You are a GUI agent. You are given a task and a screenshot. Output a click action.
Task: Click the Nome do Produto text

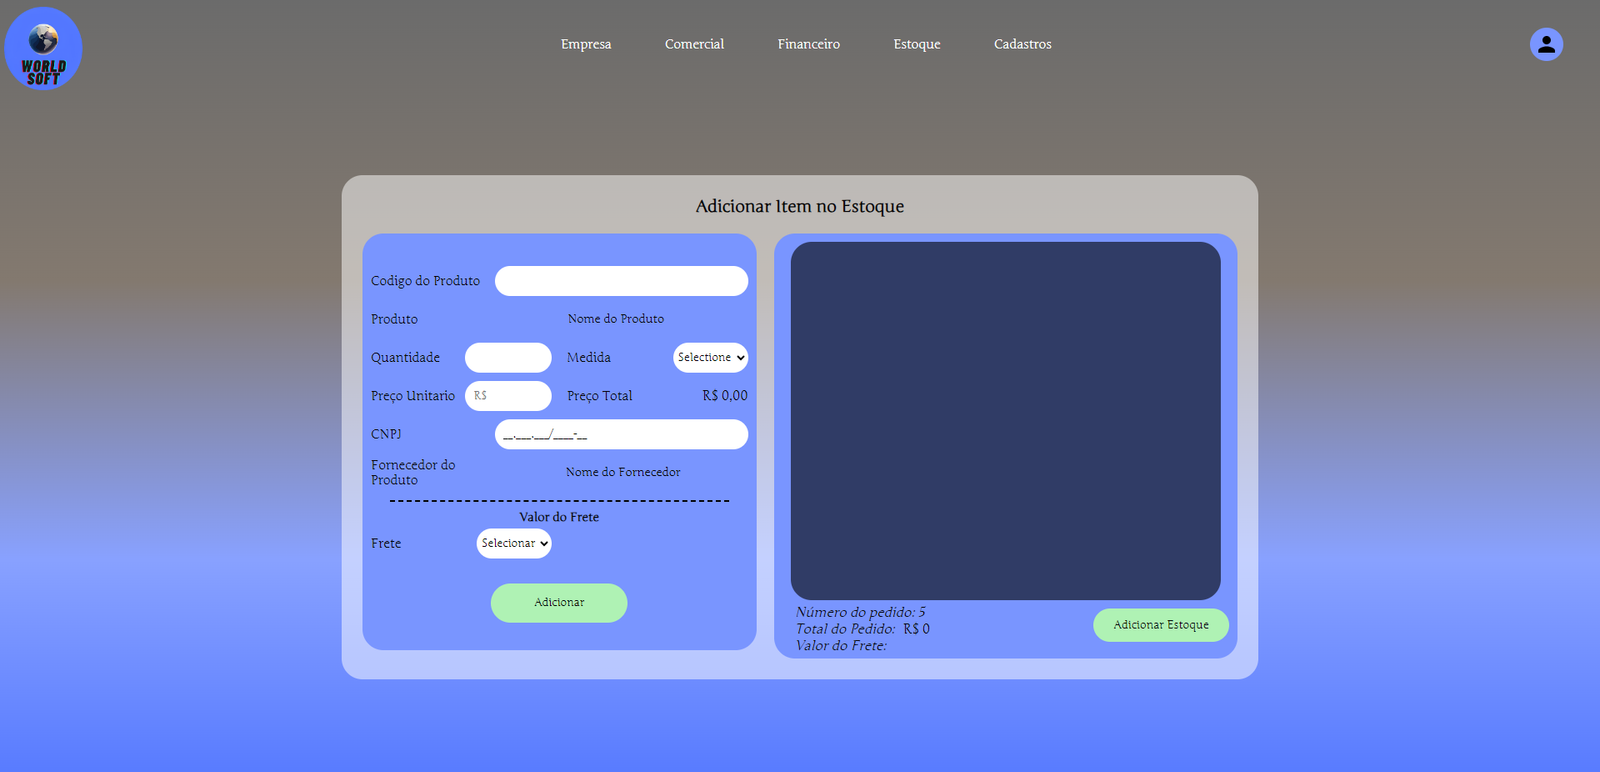coord(615,319)
